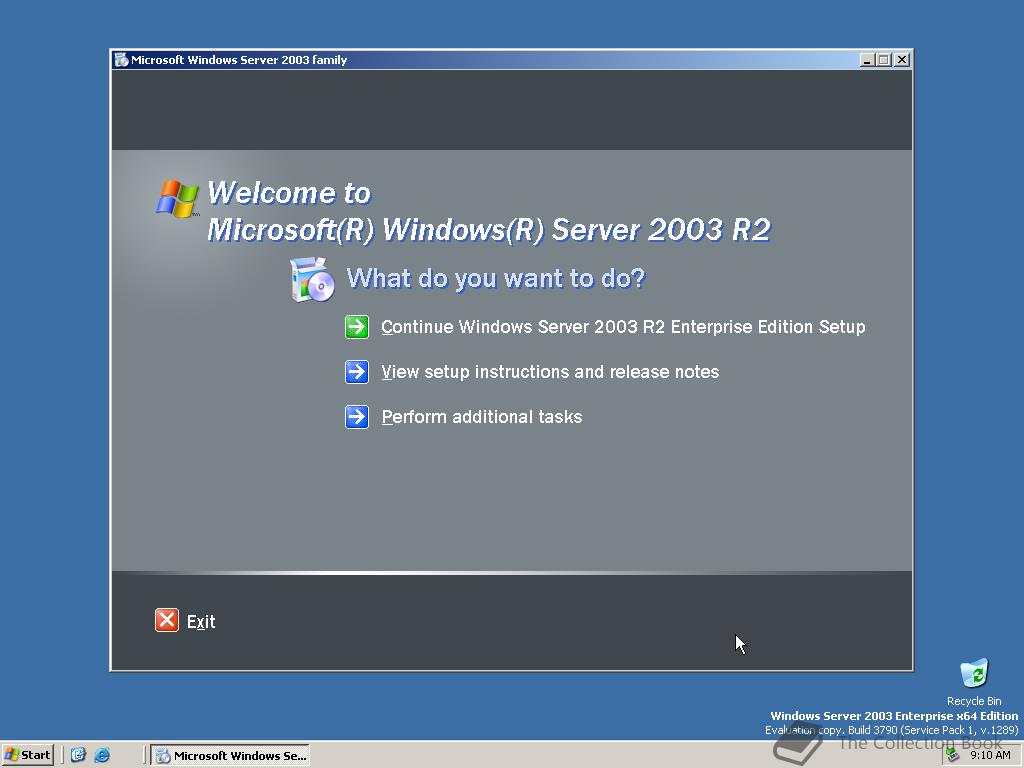
Task: Click the green arrow icon beside Continue Setup
Action: click(357, 327)
